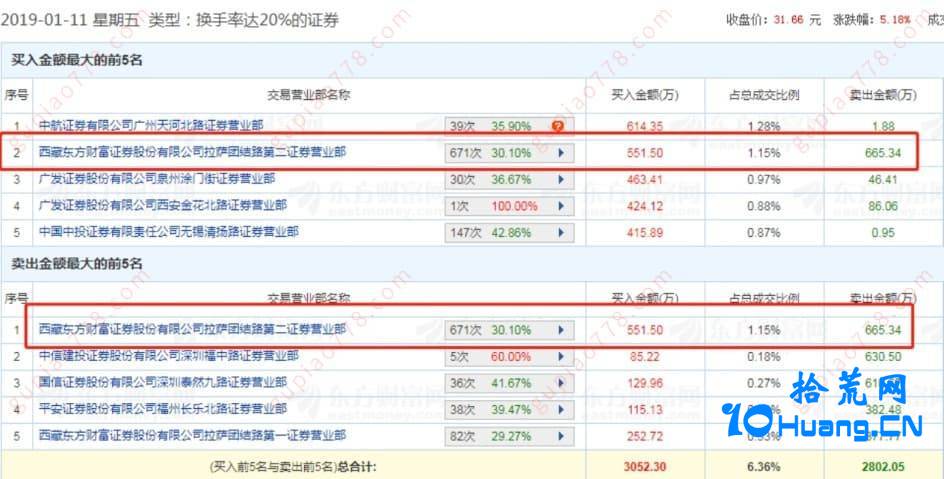This screenshot has width=944, height=479.
Task: Click the 39次 35.90% stats box
Action: pos(509,126)
